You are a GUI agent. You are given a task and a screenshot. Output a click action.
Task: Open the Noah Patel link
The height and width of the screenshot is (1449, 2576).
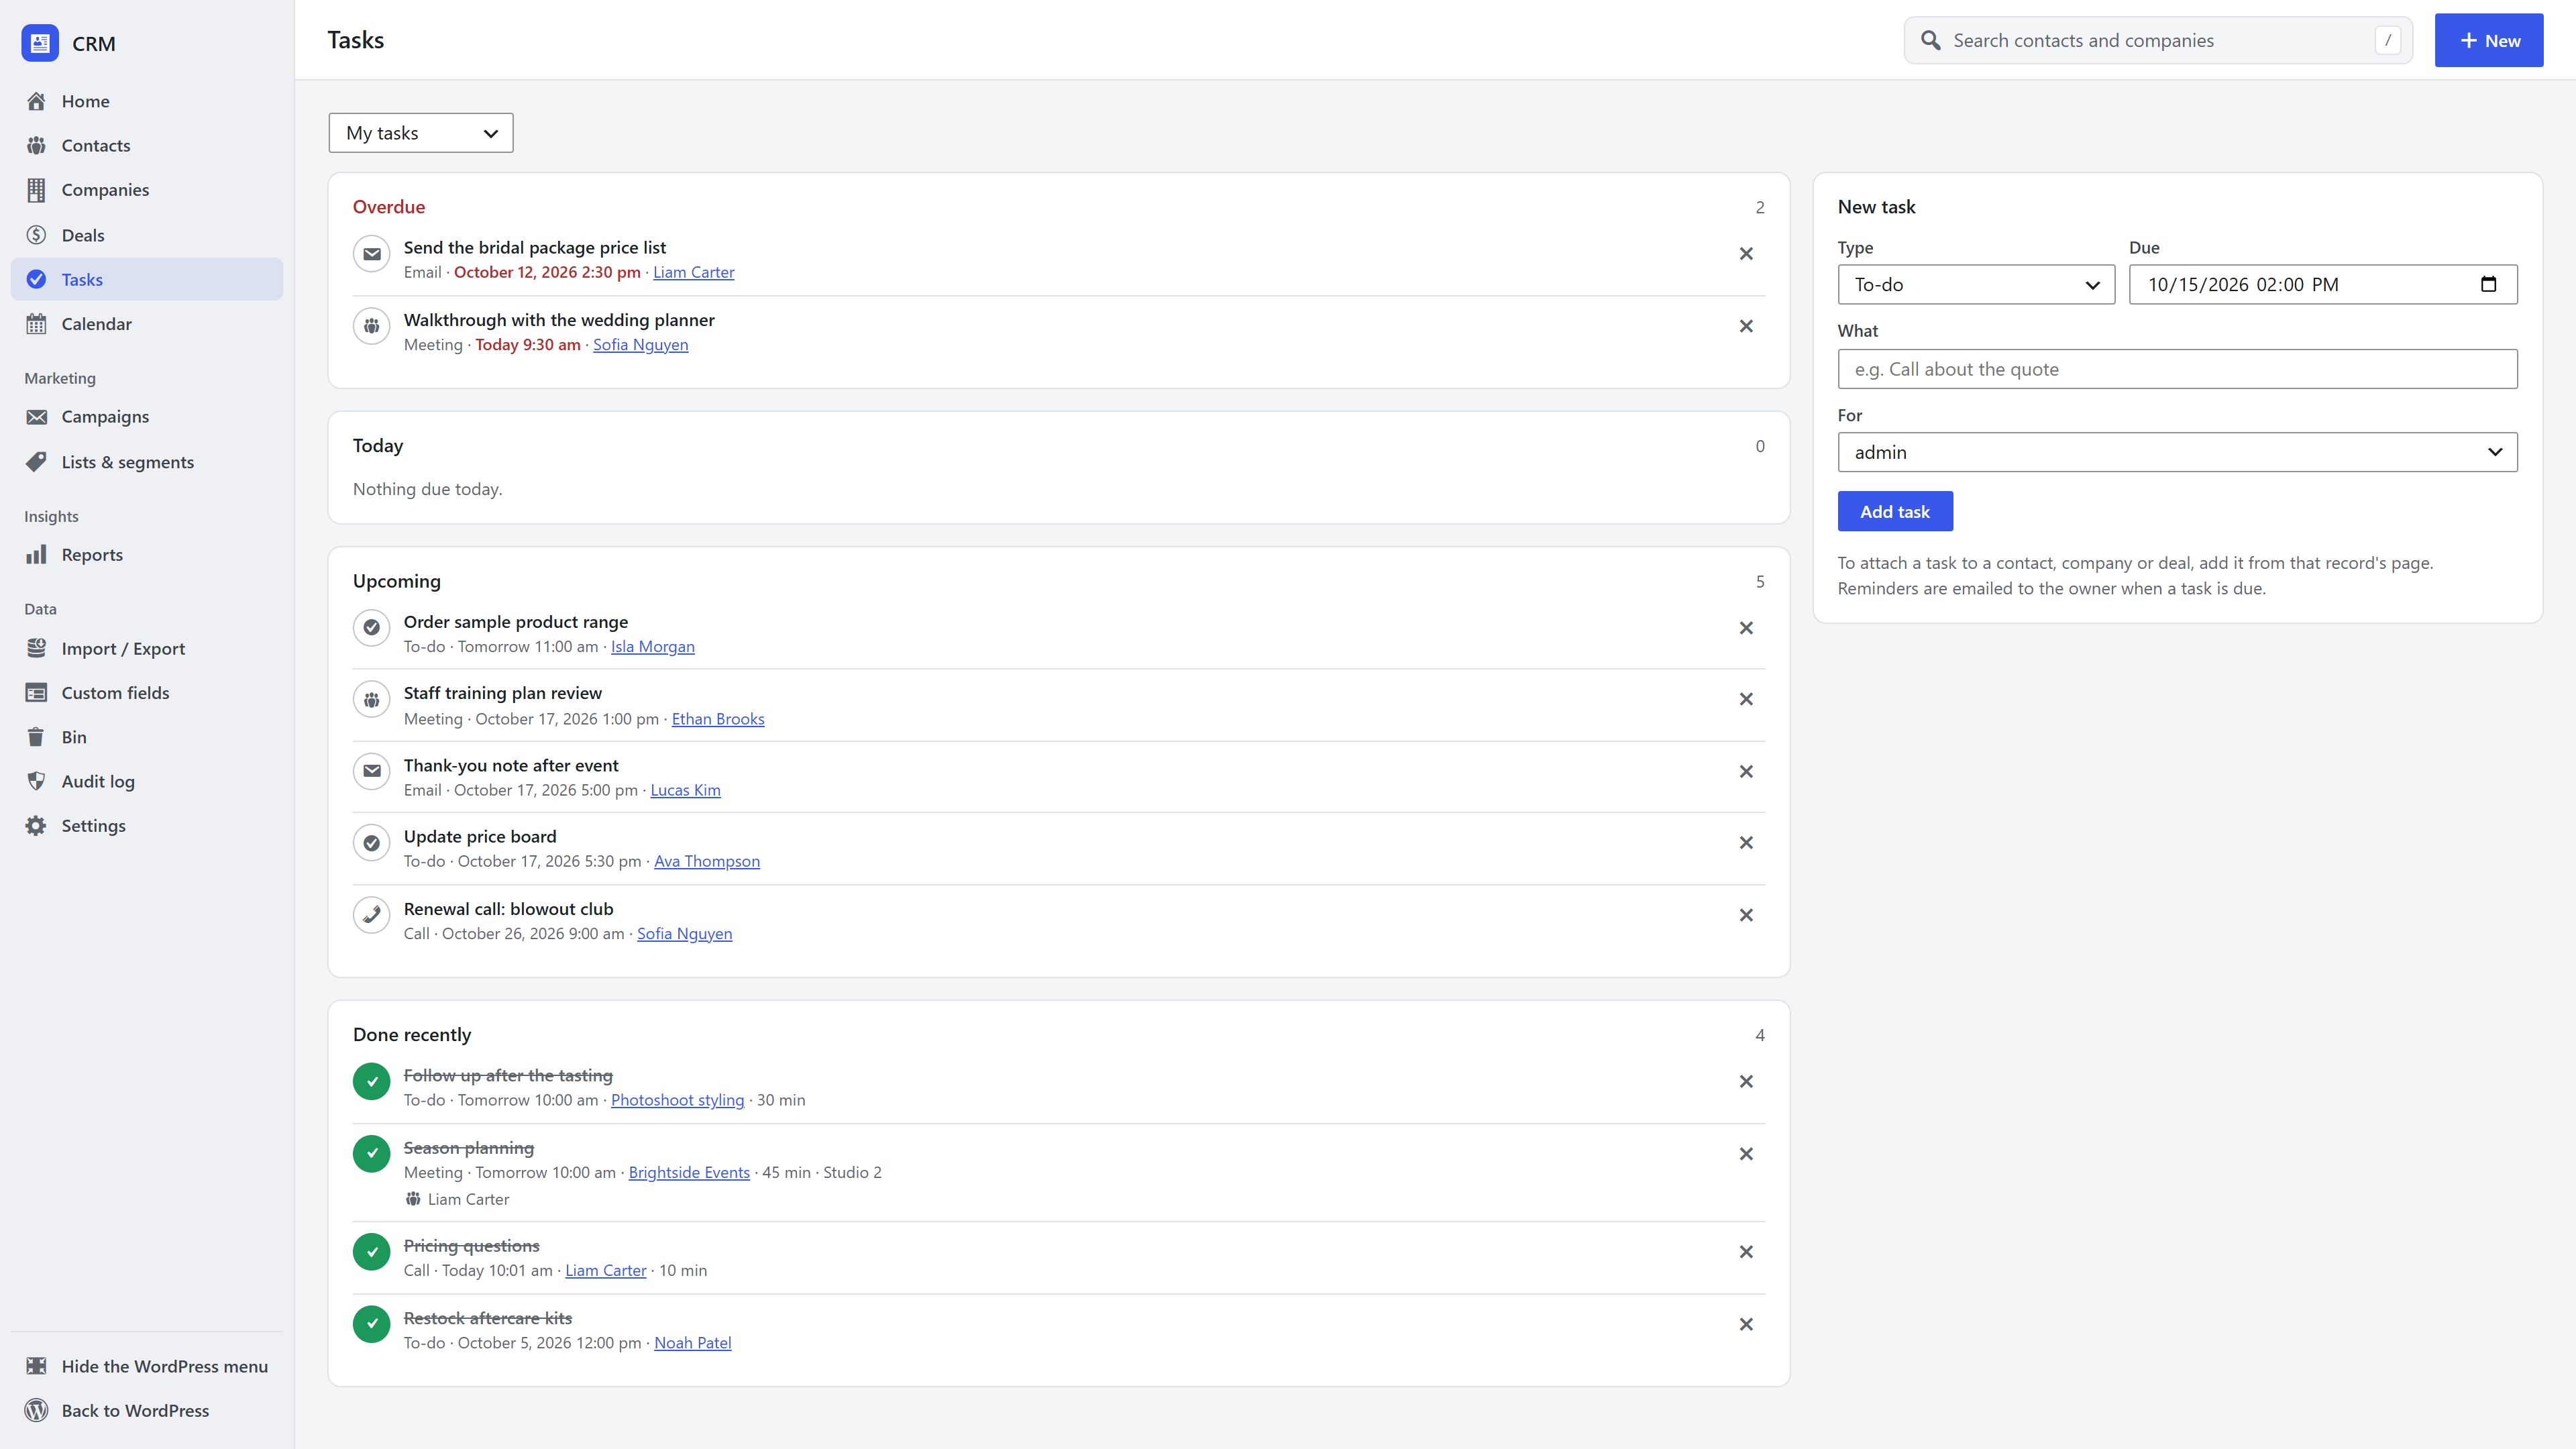(693, 1343)
